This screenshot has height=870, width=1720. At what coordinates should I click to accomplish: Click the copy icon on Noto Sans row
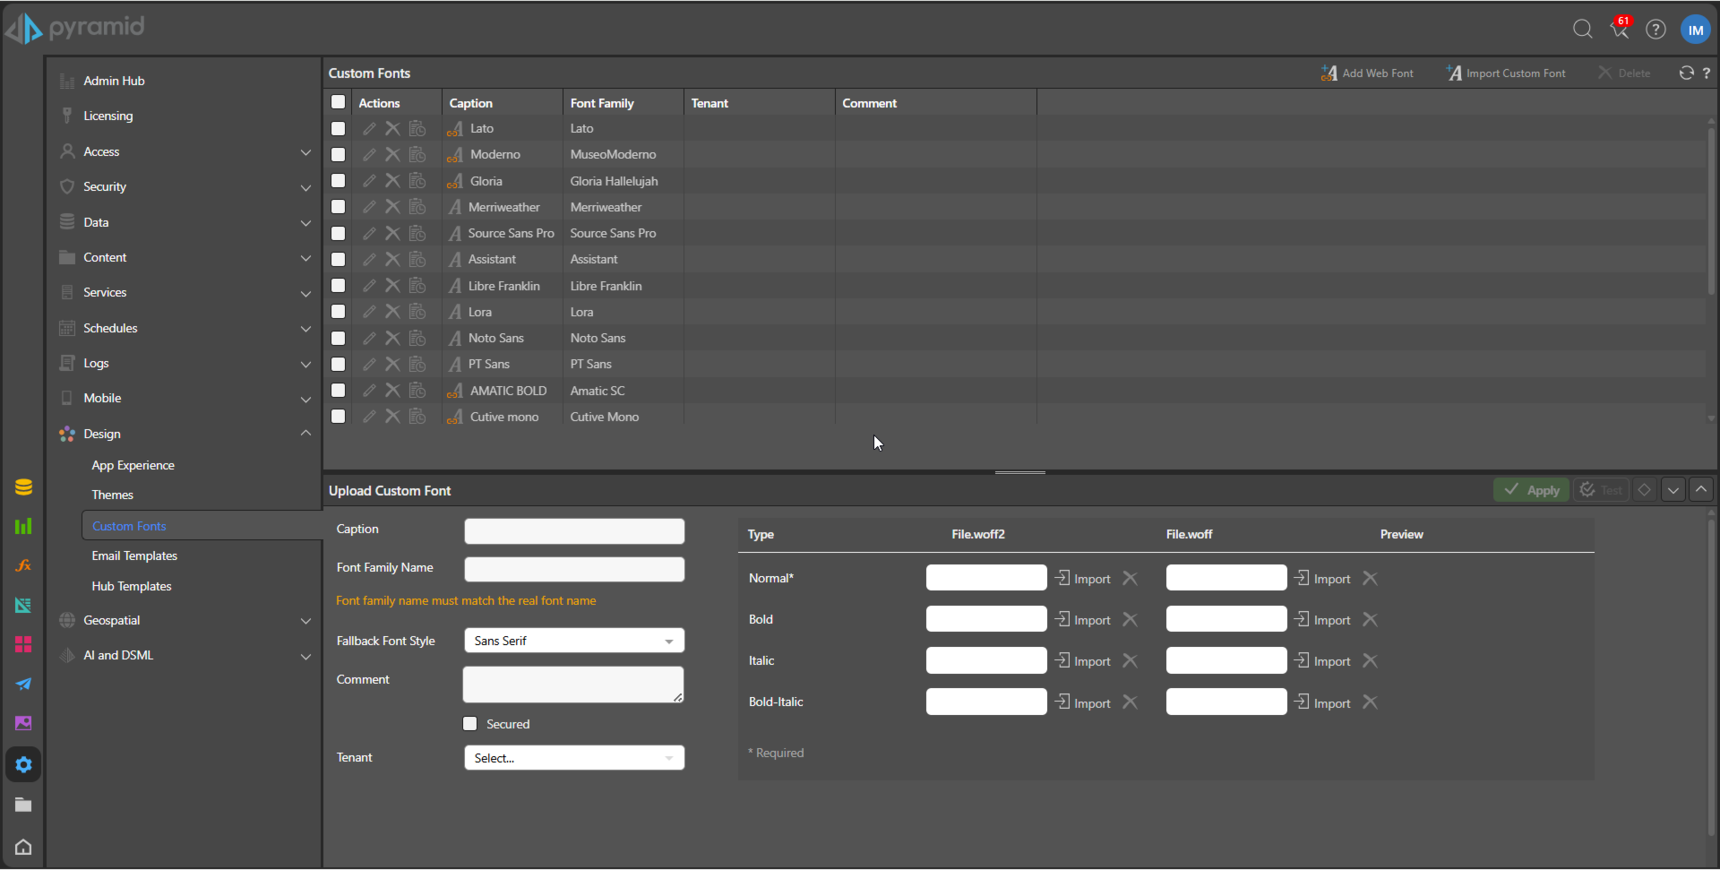417,338
